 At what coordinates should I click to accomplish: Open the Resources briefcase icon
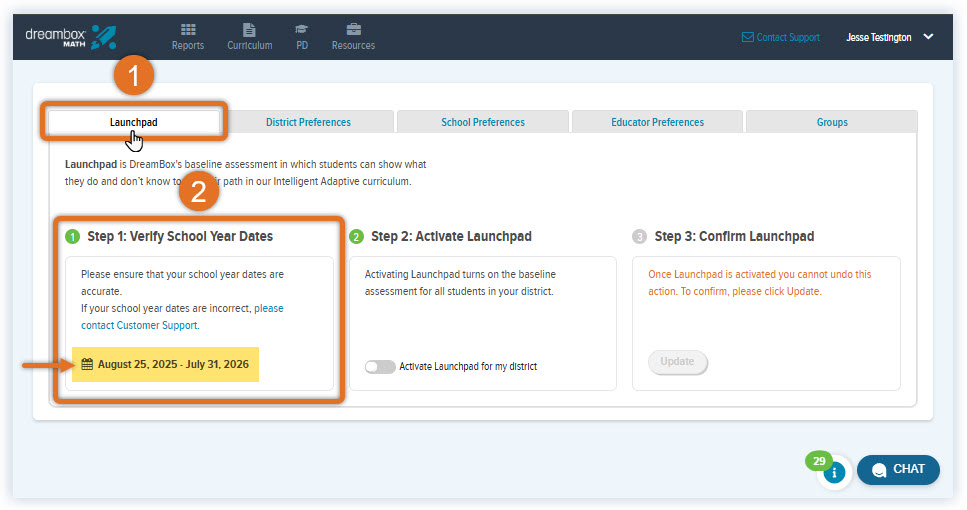pos(353,30)
